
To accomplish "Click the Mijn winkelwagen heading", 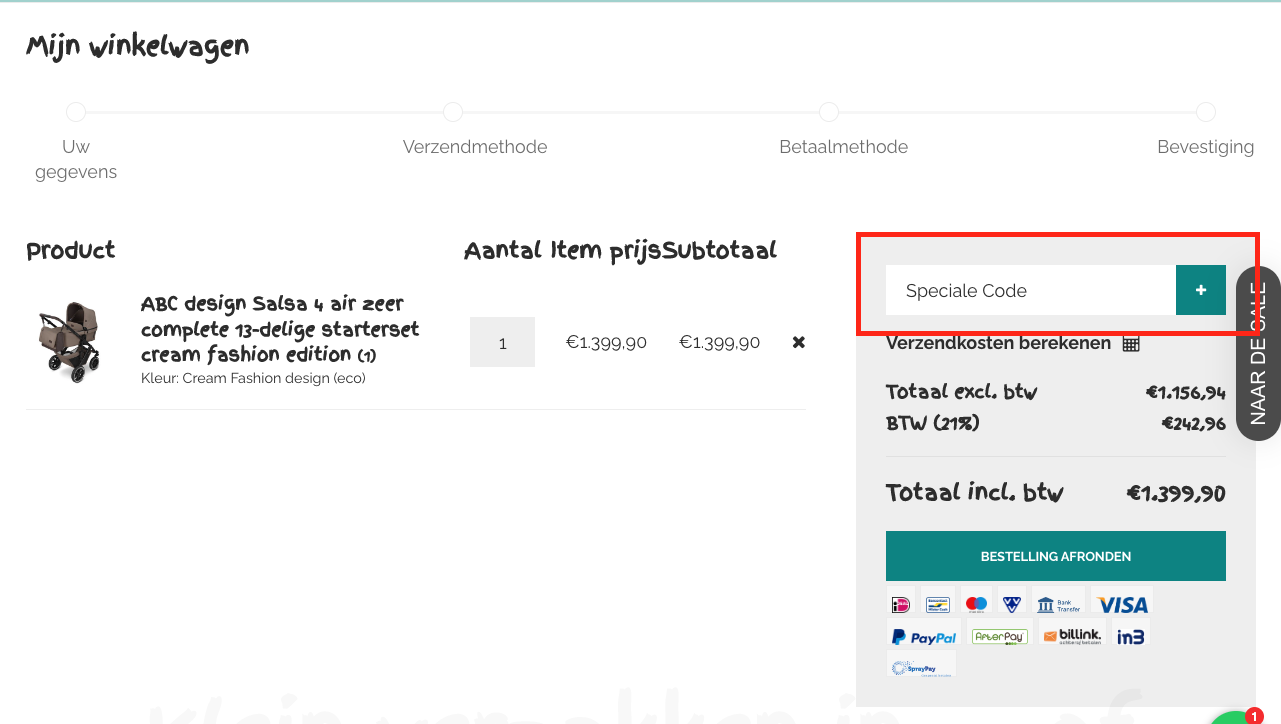I will tap(138, 46).
